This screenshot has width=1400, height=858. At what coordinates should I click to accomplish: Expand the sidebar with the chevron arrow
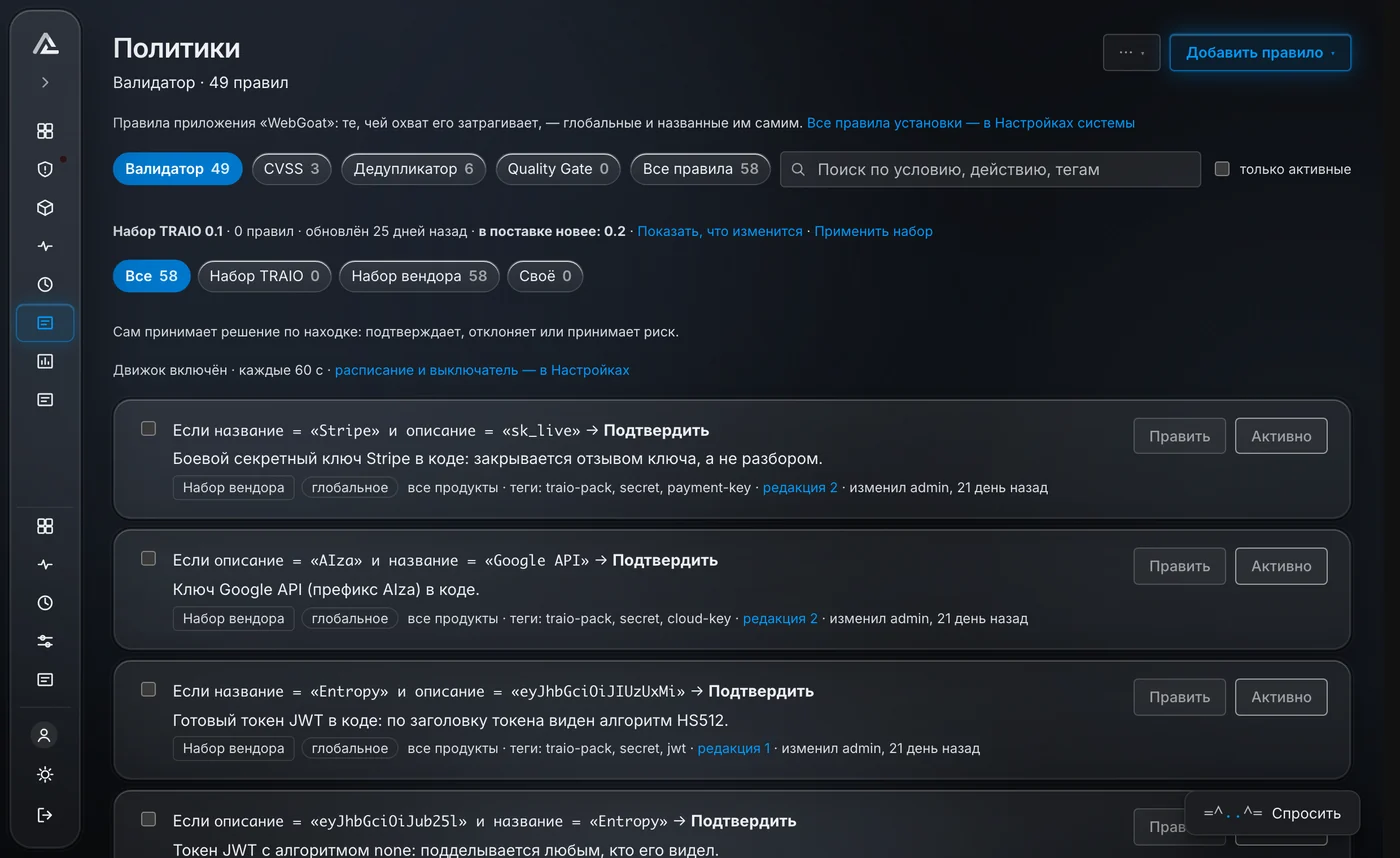(45, 83)
